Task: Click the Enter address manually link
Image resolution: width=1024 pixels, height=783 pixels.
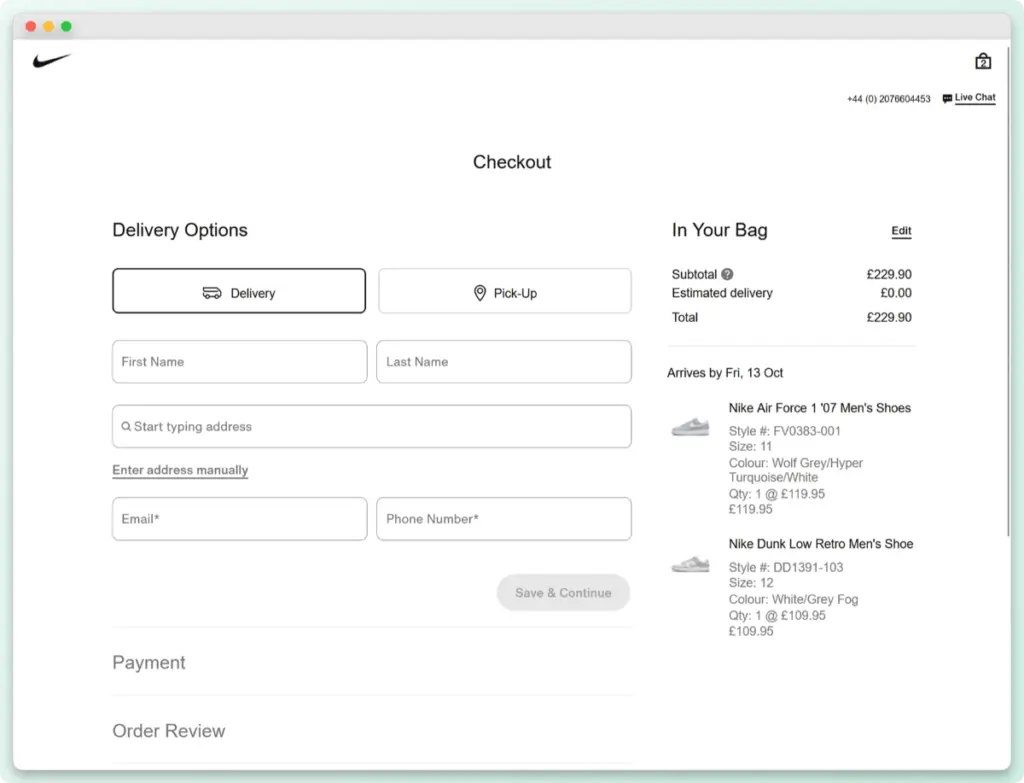Action: click(x=180, y=470)
